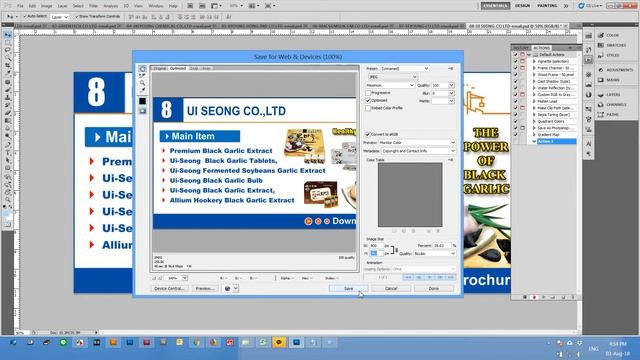The width and height of the screenshot is (640, 360).
Task: Click the image width input field
Action: (x=376, y=246)
